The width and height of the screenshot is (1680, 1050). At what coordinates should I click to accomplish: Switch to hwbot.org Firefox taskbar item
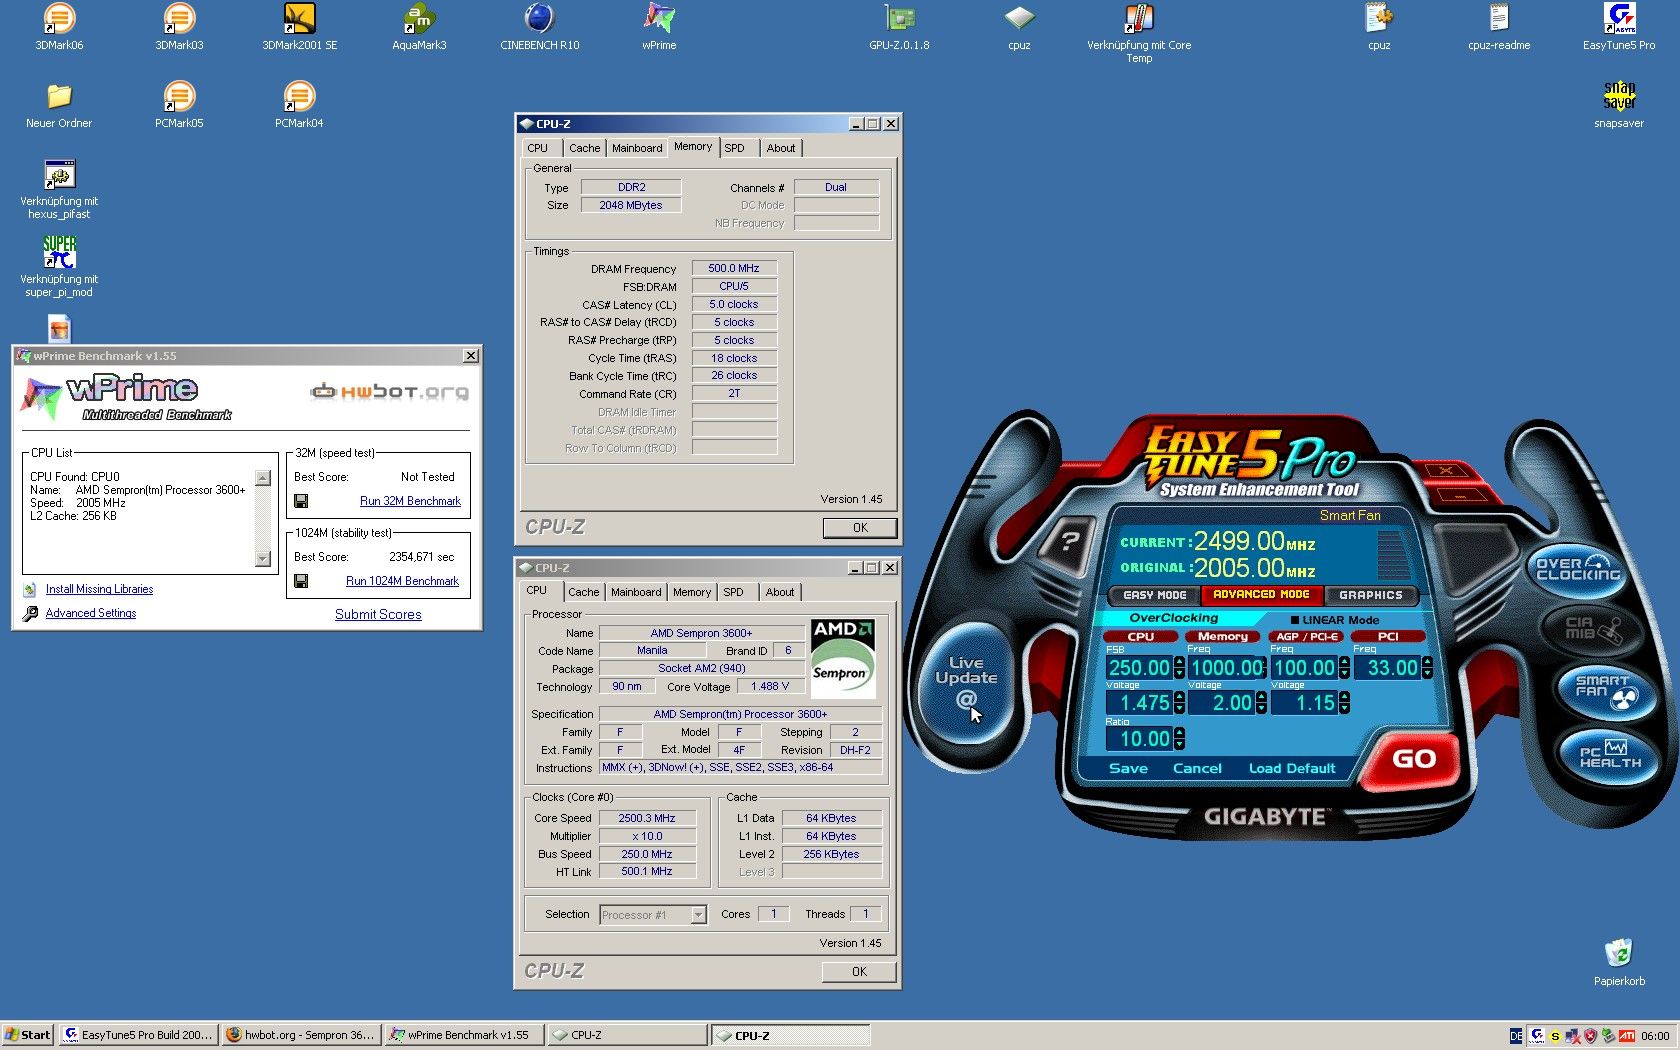(300, 1035)
